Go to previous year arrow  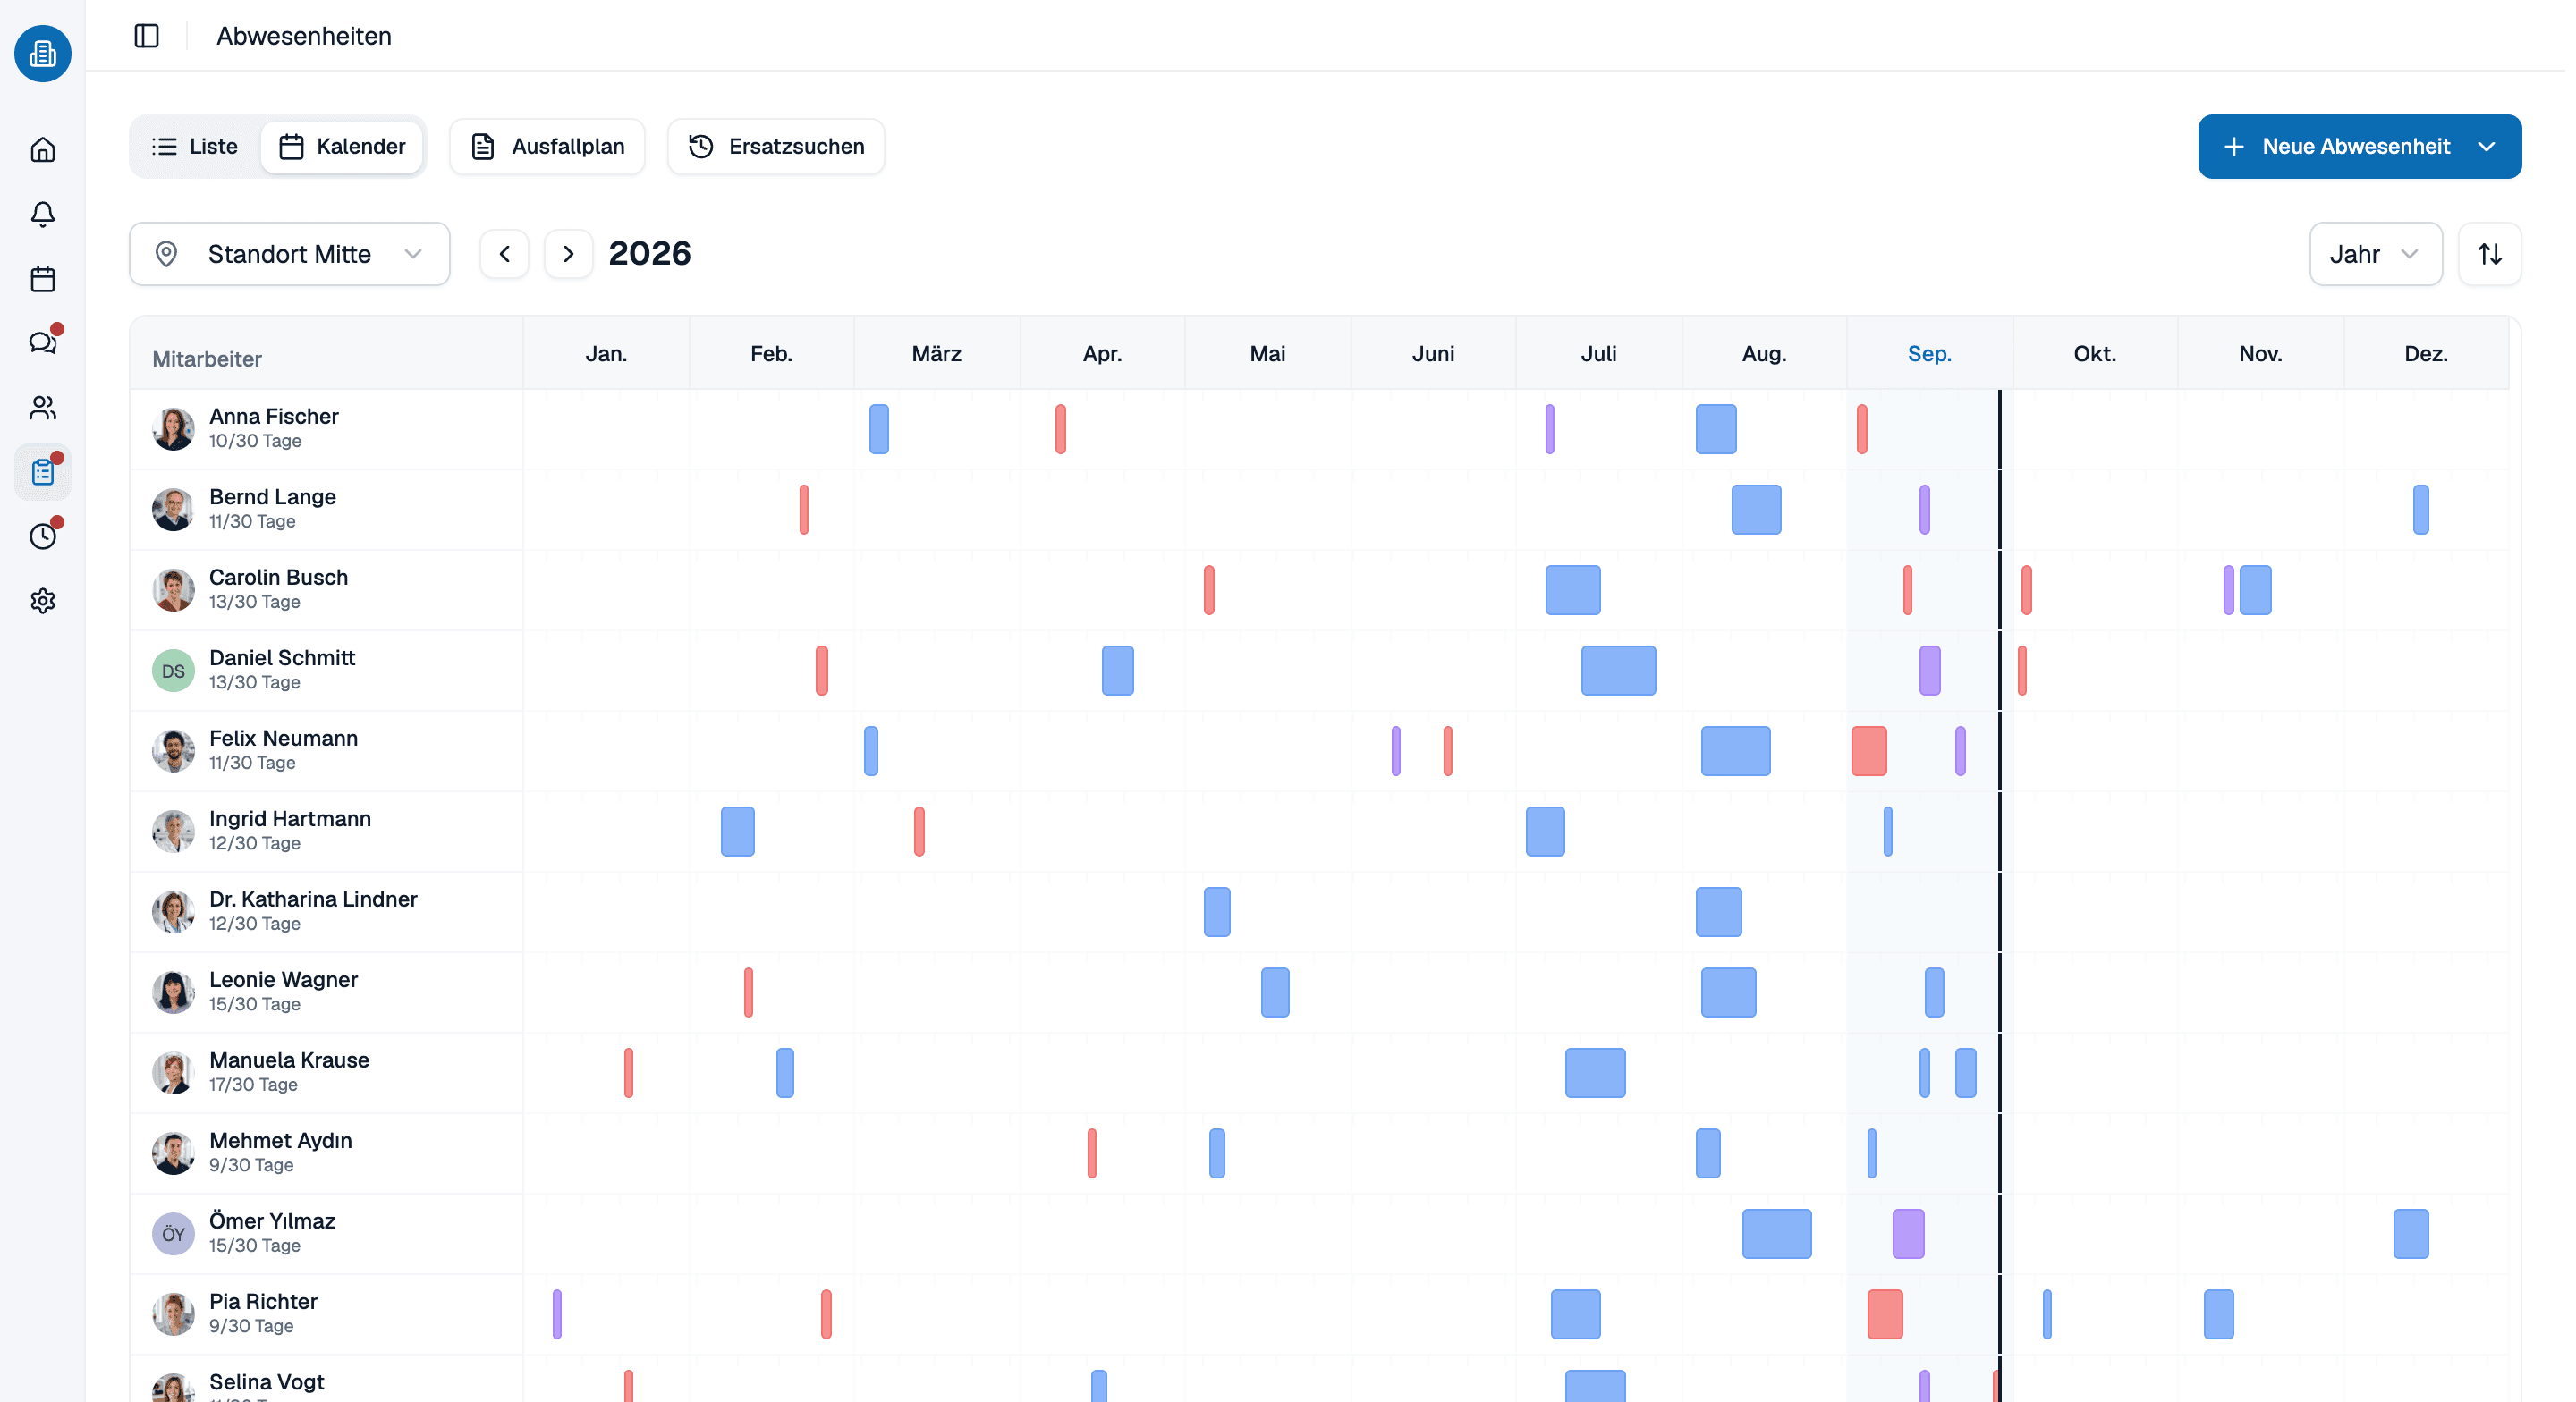click(504, 254)
